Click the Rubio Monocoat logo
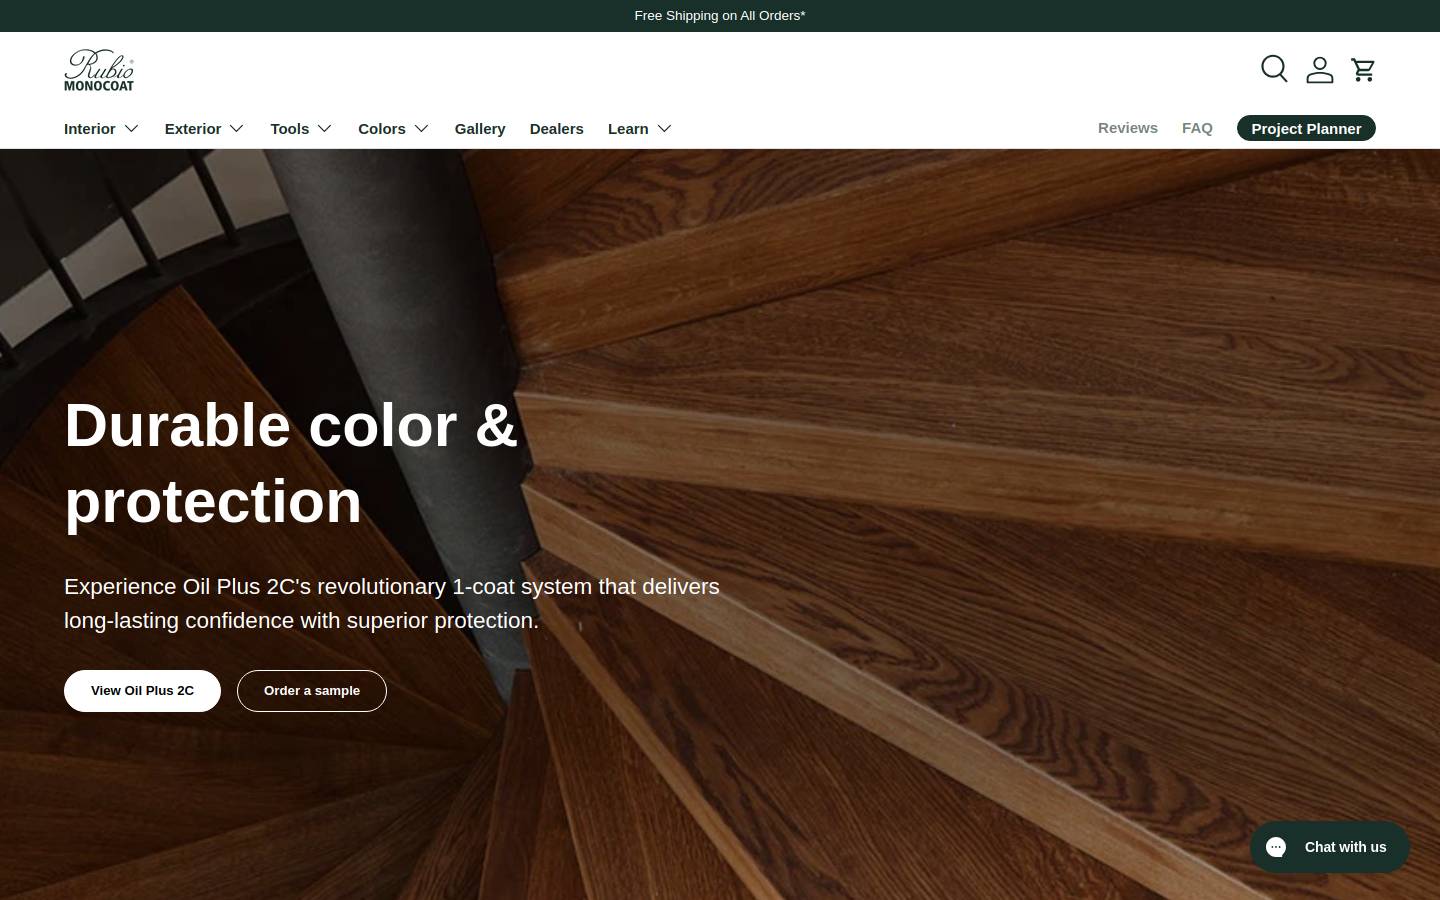The width and height of the screenshot is (1440, 900). click(x=99, y=70)
